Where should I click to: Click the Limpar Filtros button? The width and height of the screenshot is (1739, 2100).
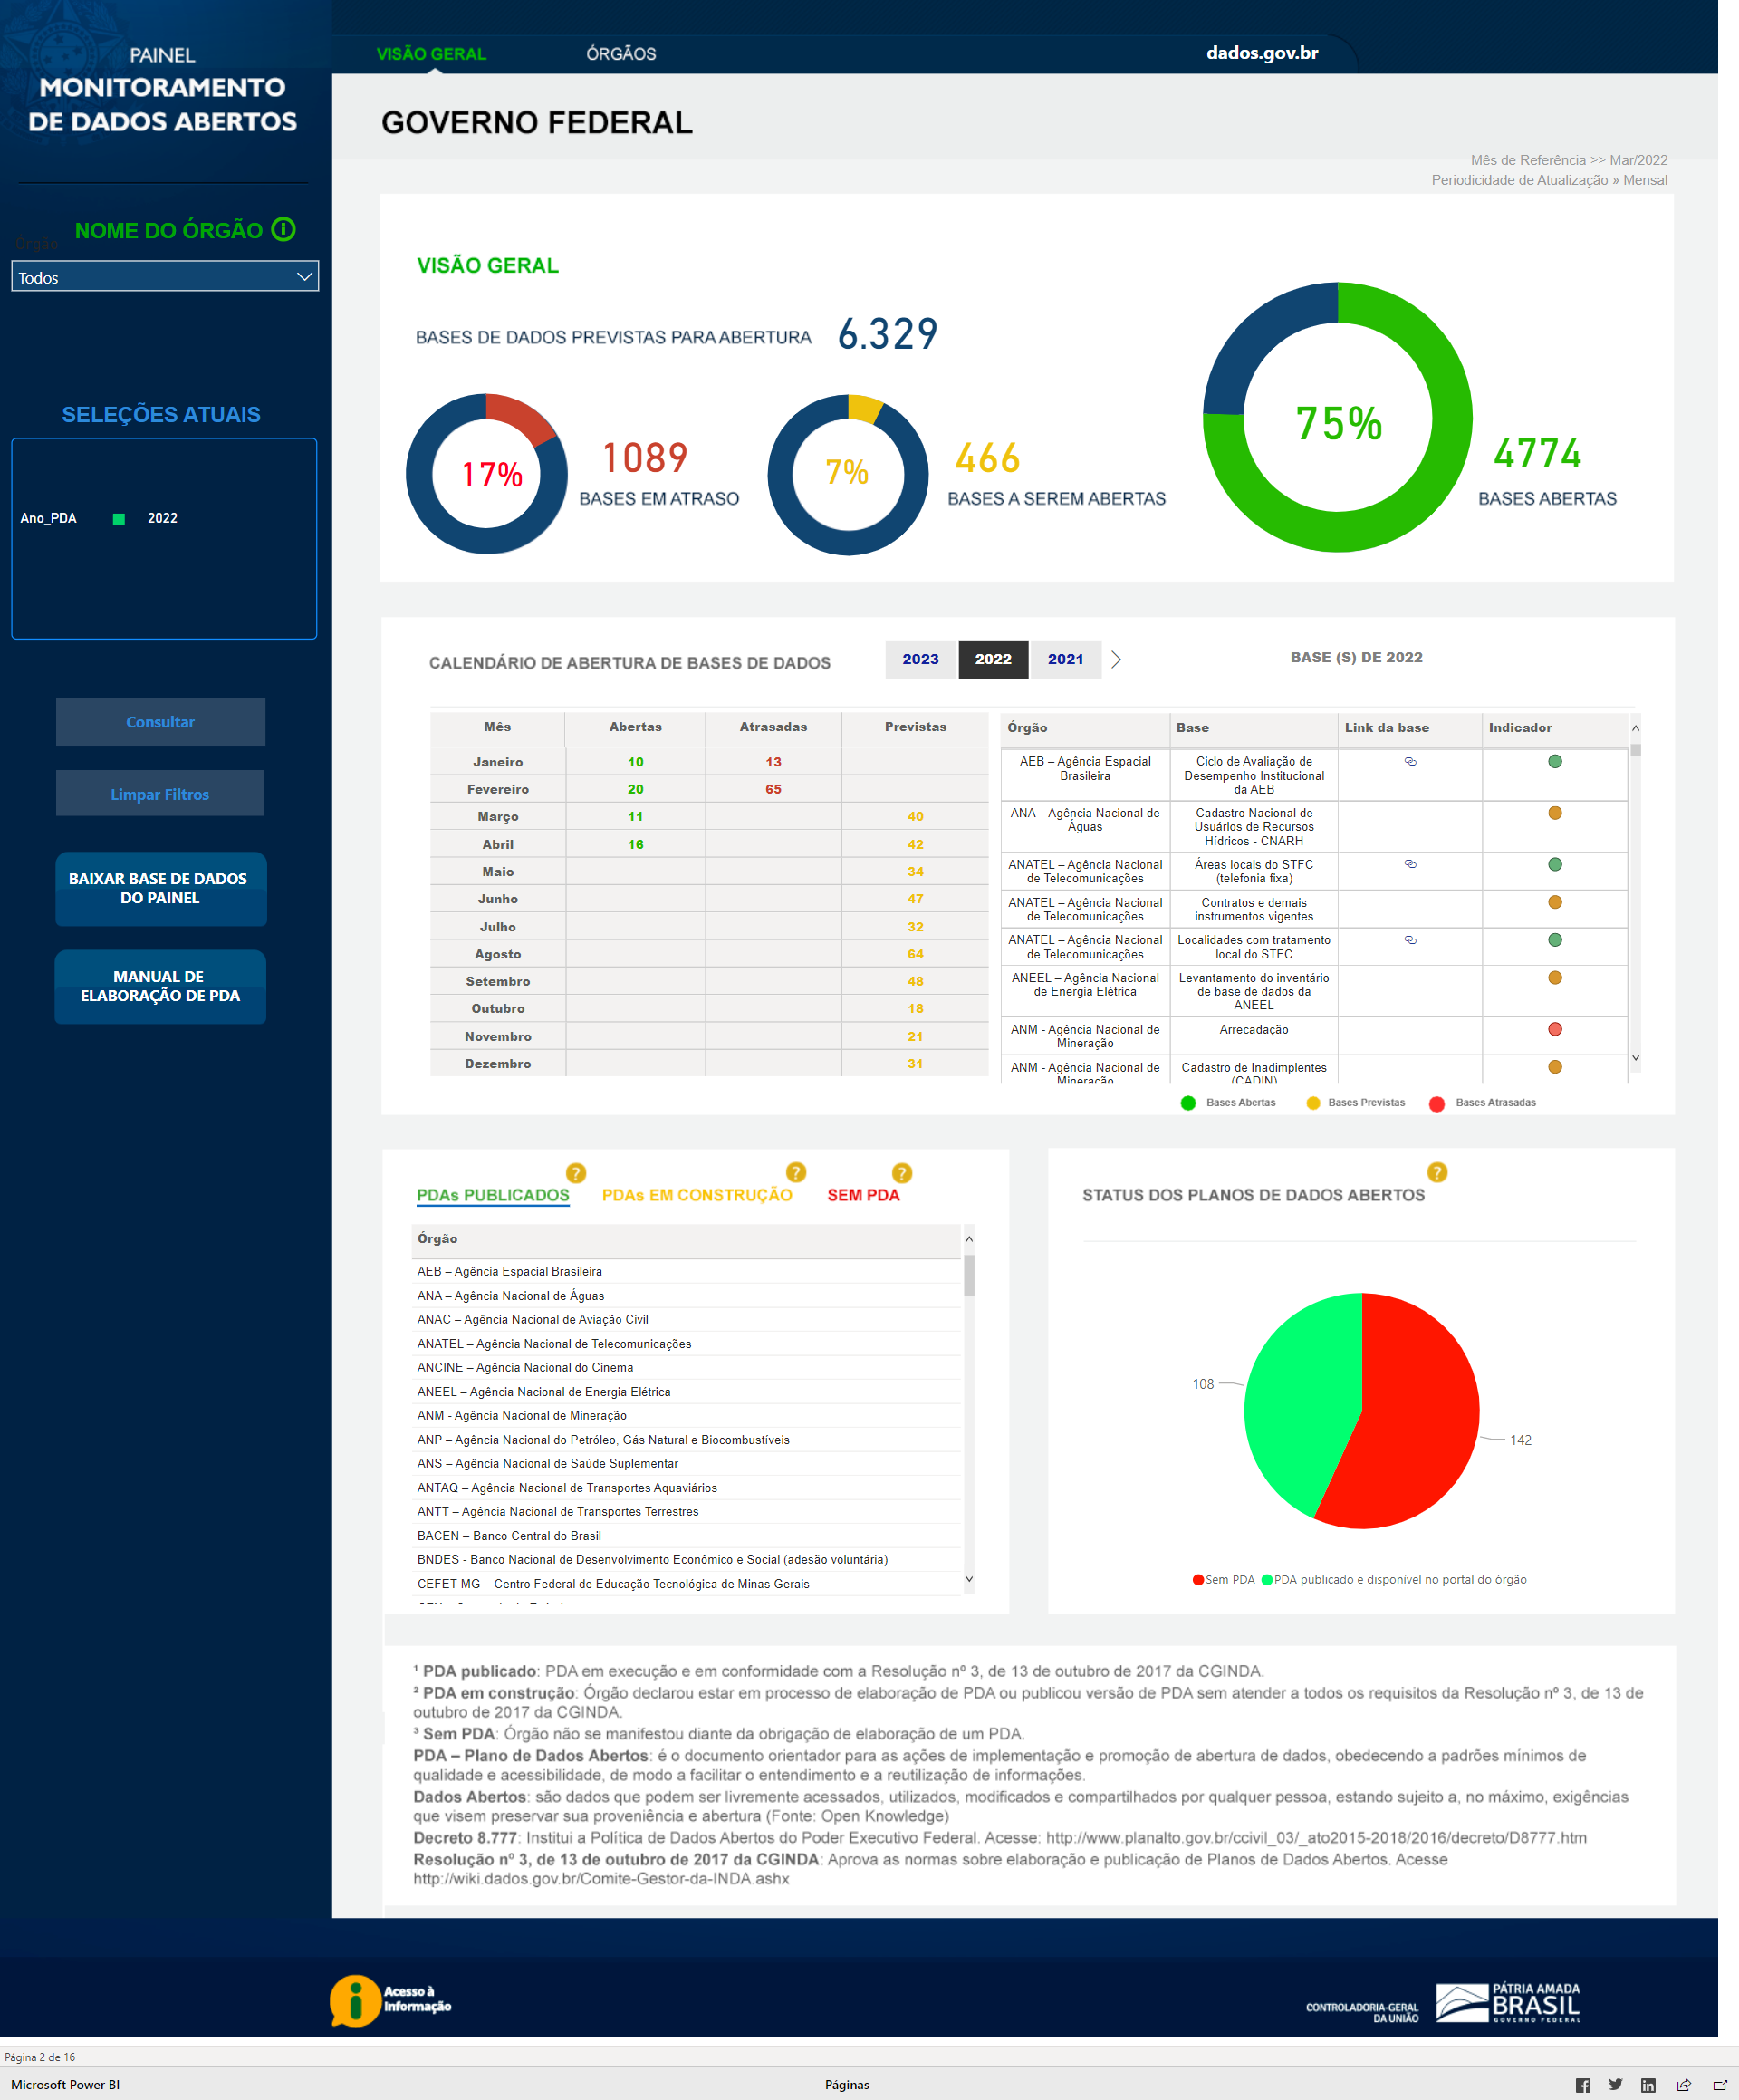160,794
